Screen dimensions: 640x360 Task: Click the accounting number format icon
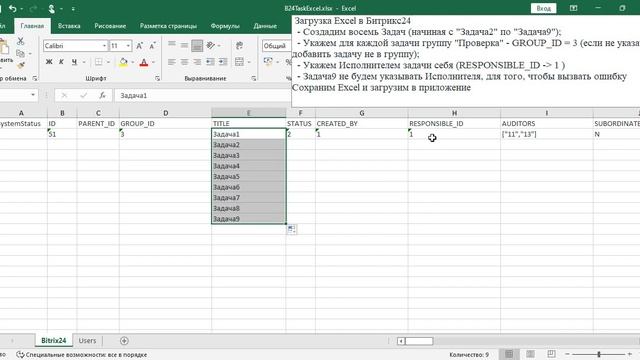268,62
